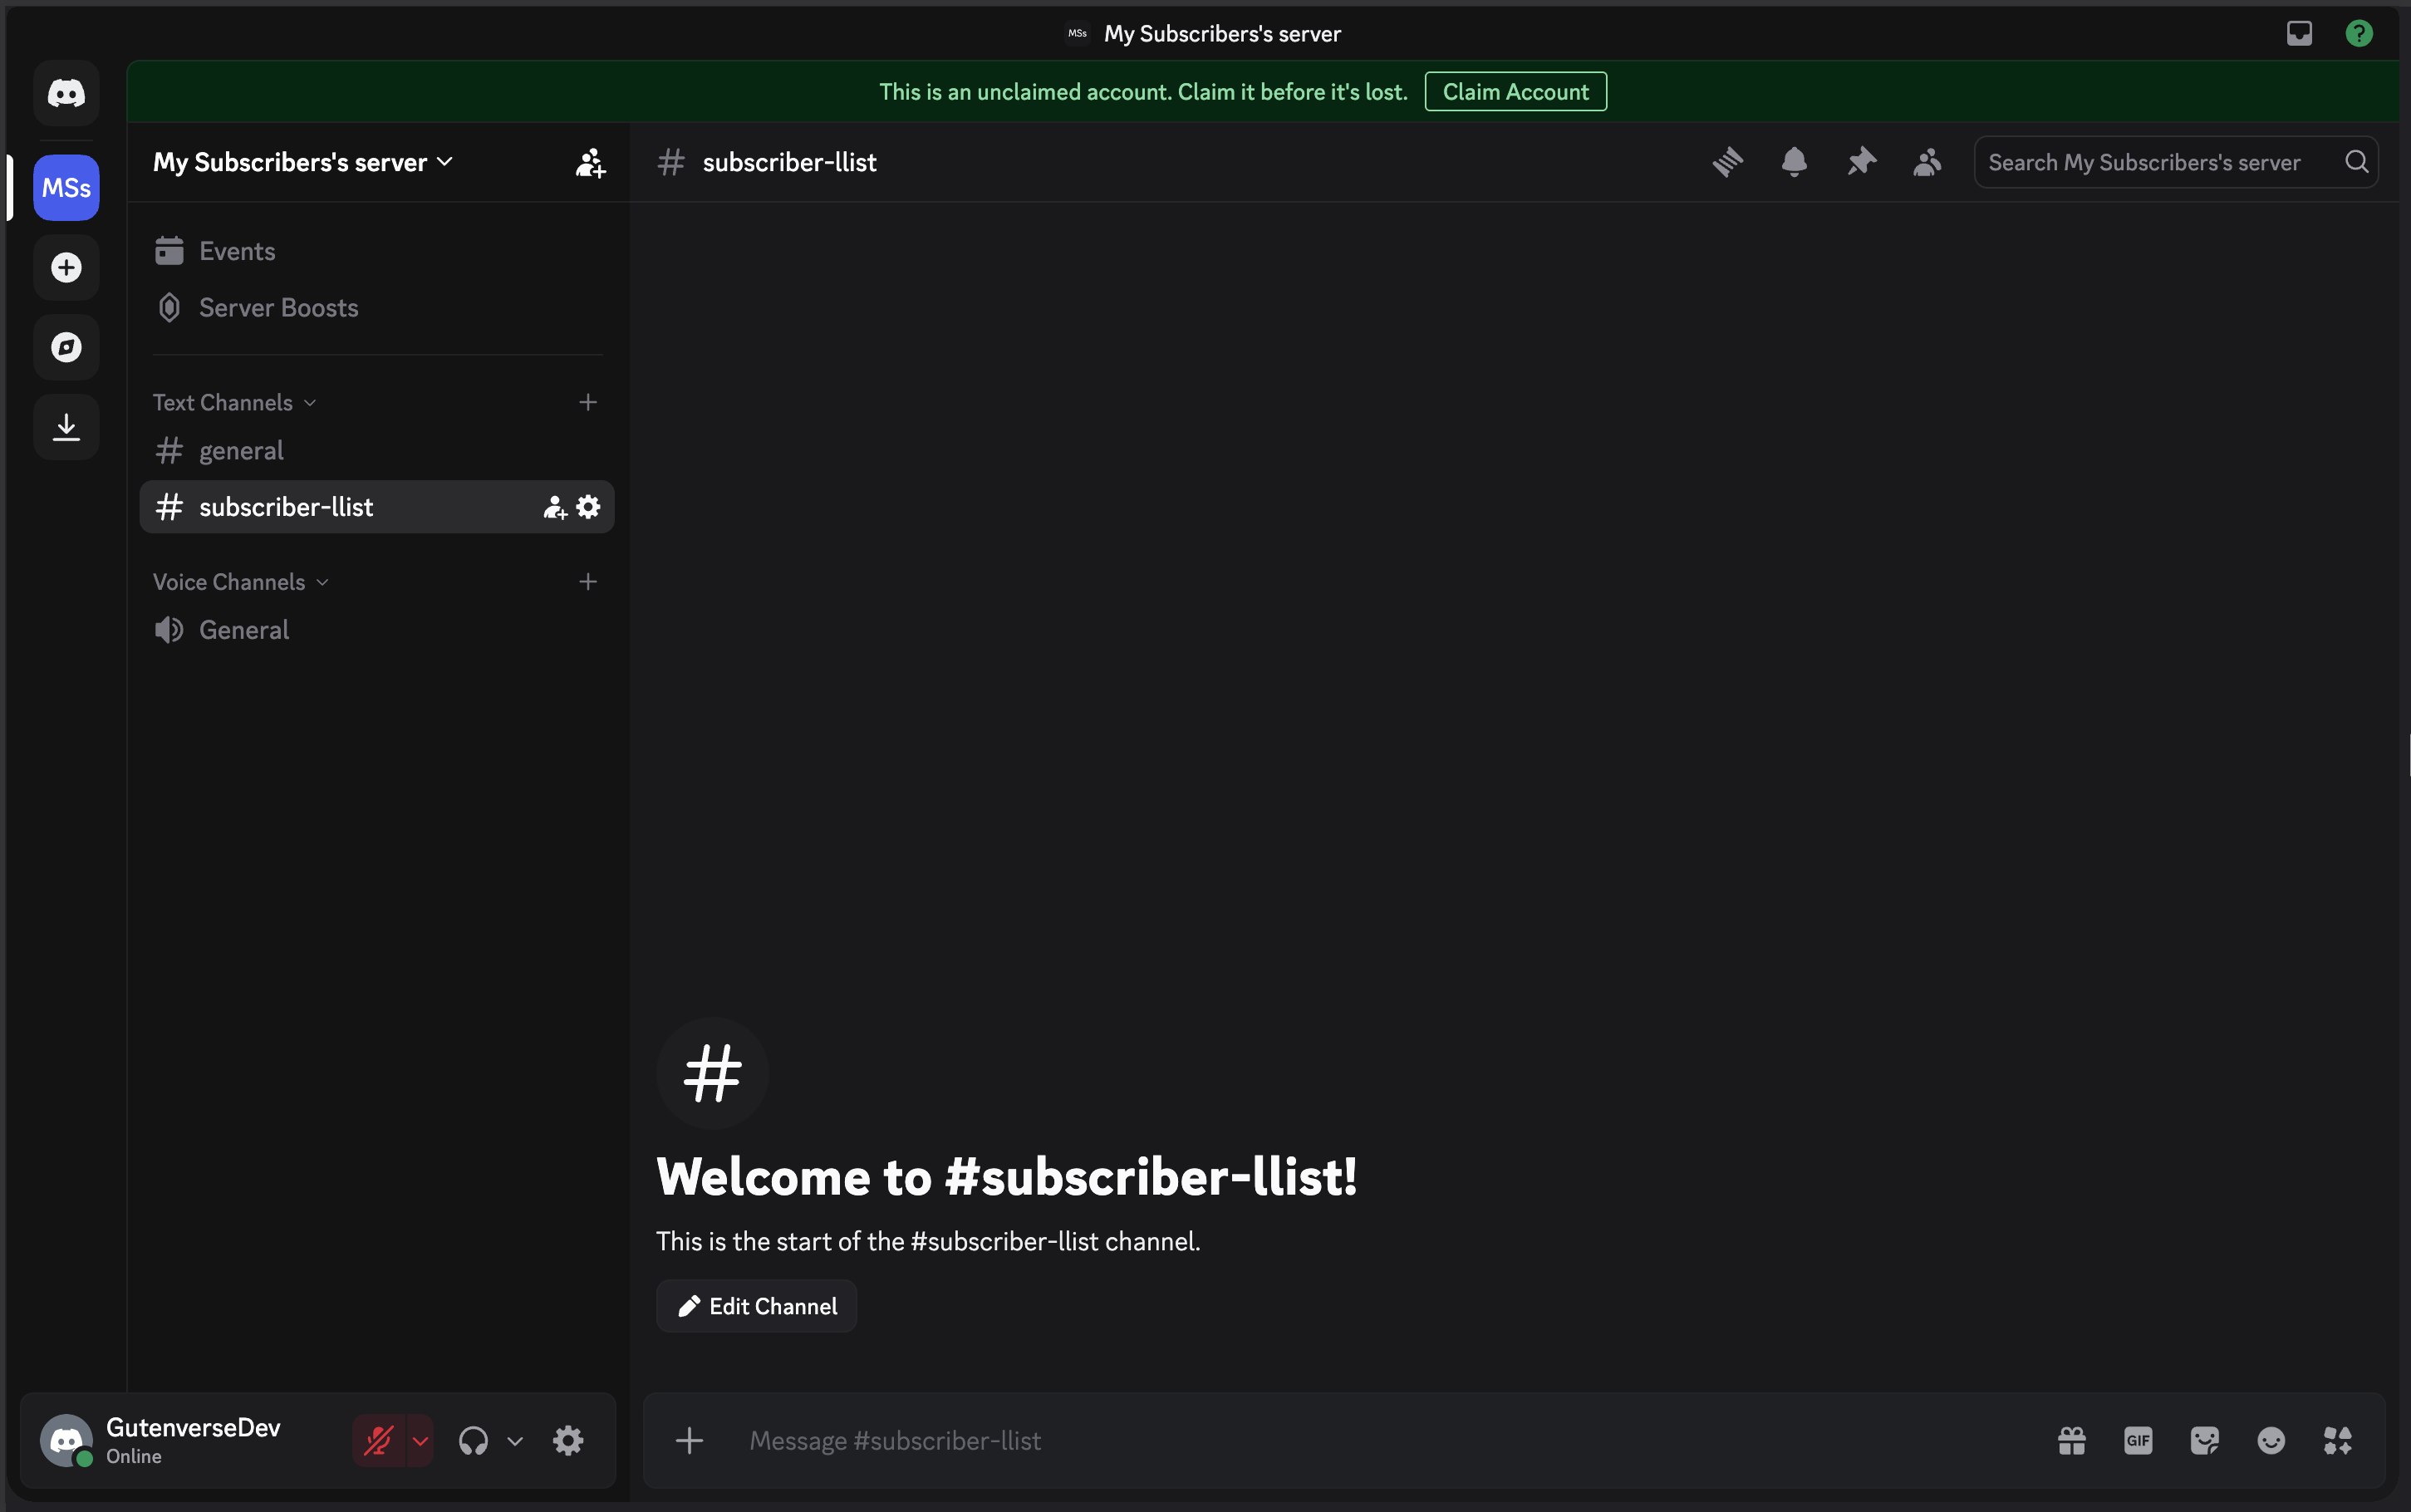
Task: Toggle deafen headphones icon
Action: (x=473, y=1441)
